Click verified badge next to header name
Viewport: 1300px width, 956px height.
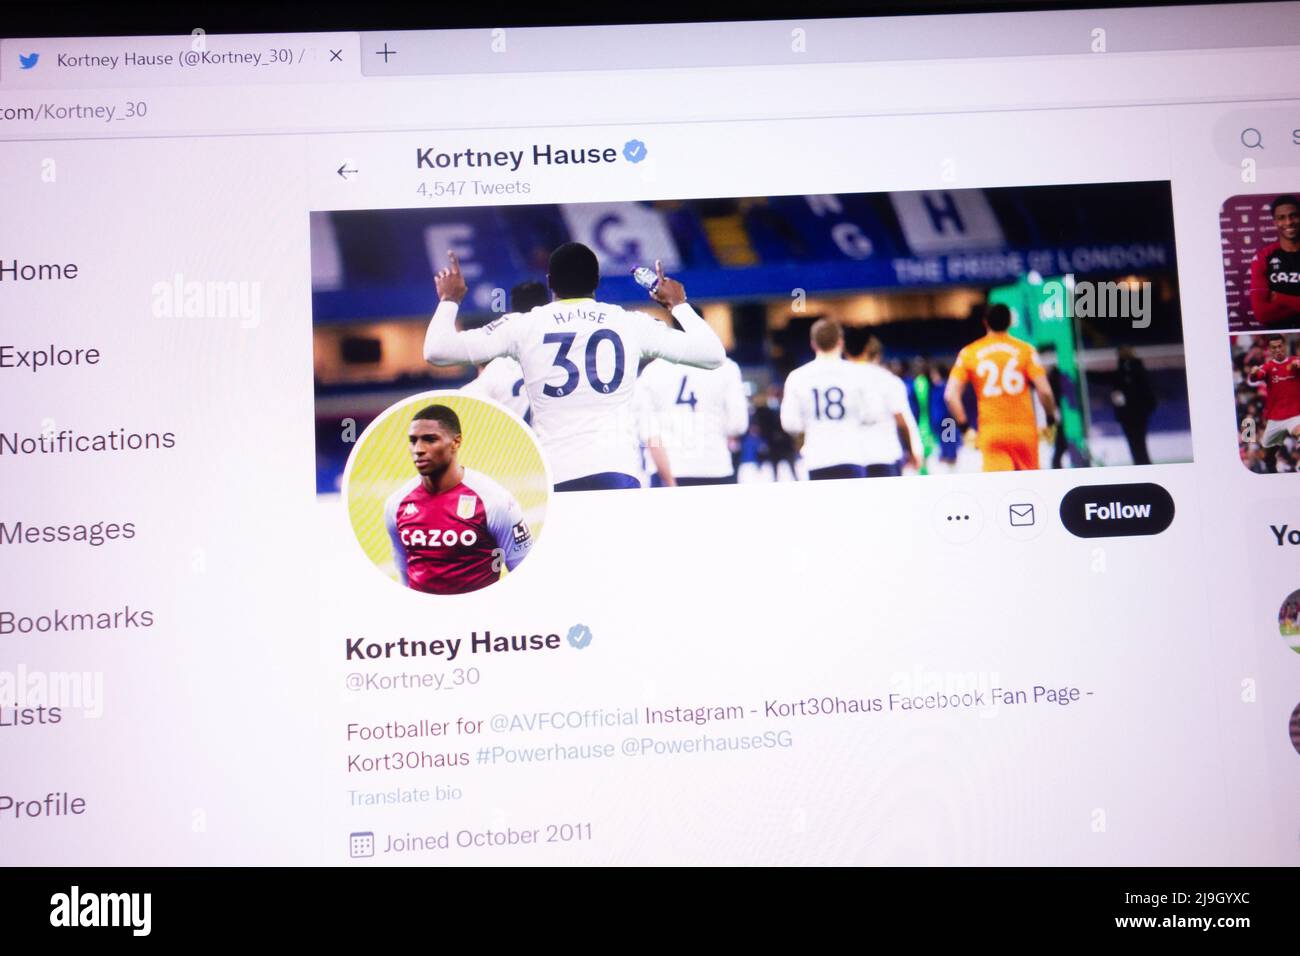635,152
